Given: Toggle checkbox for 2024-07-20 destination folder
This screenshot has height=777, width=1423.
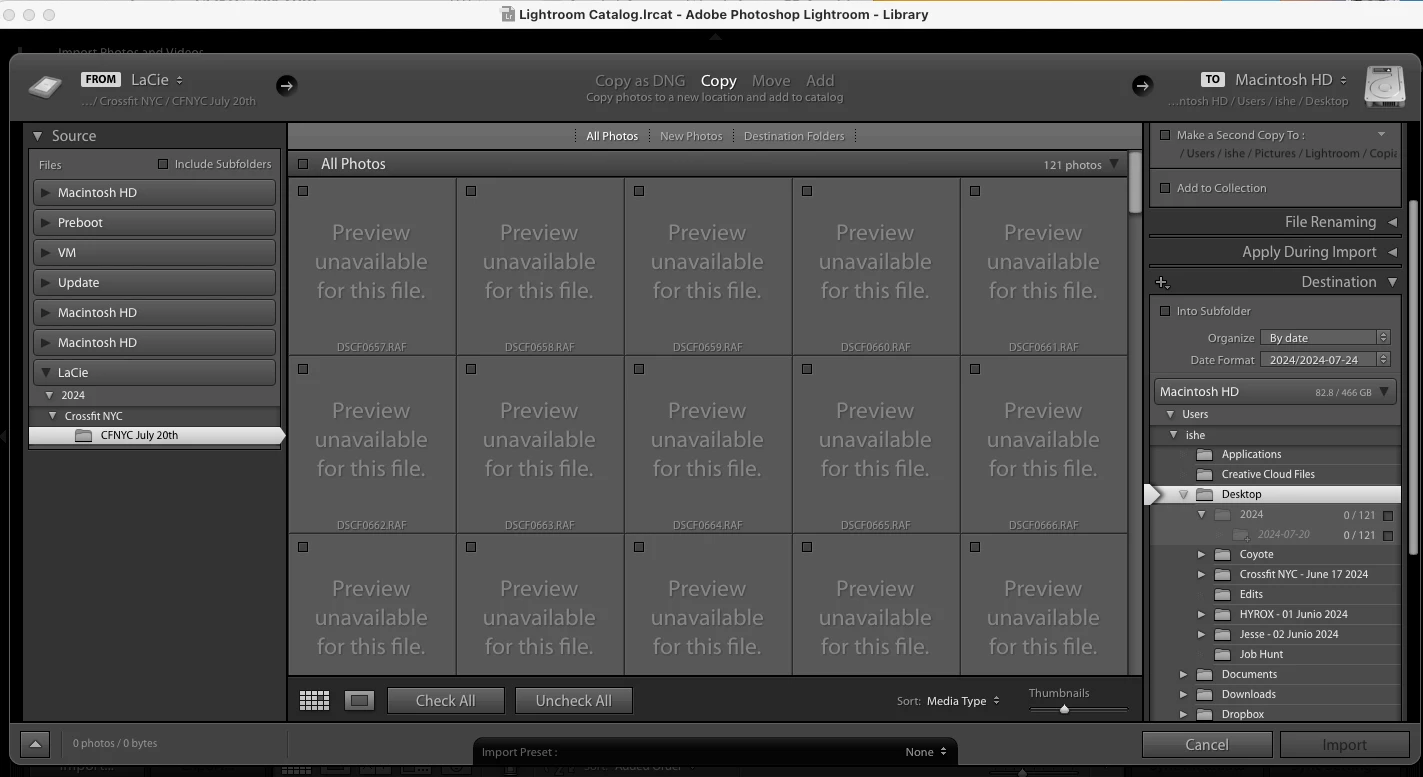Looking at the screenshot, I should [1388, 535].
